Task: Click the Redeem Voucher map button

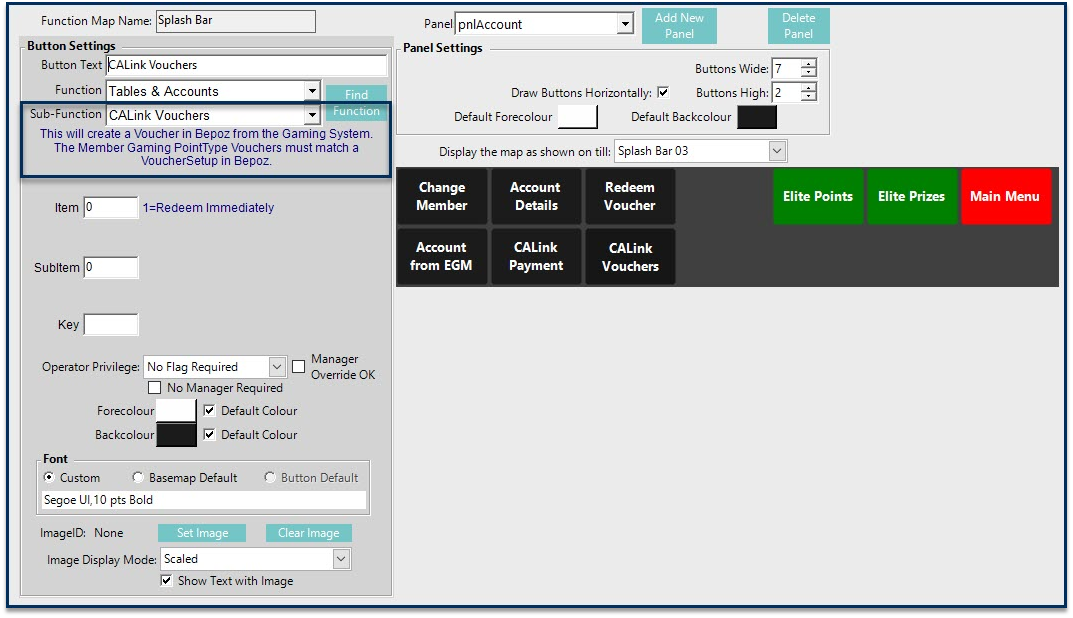Action: (x=630, y=196)
